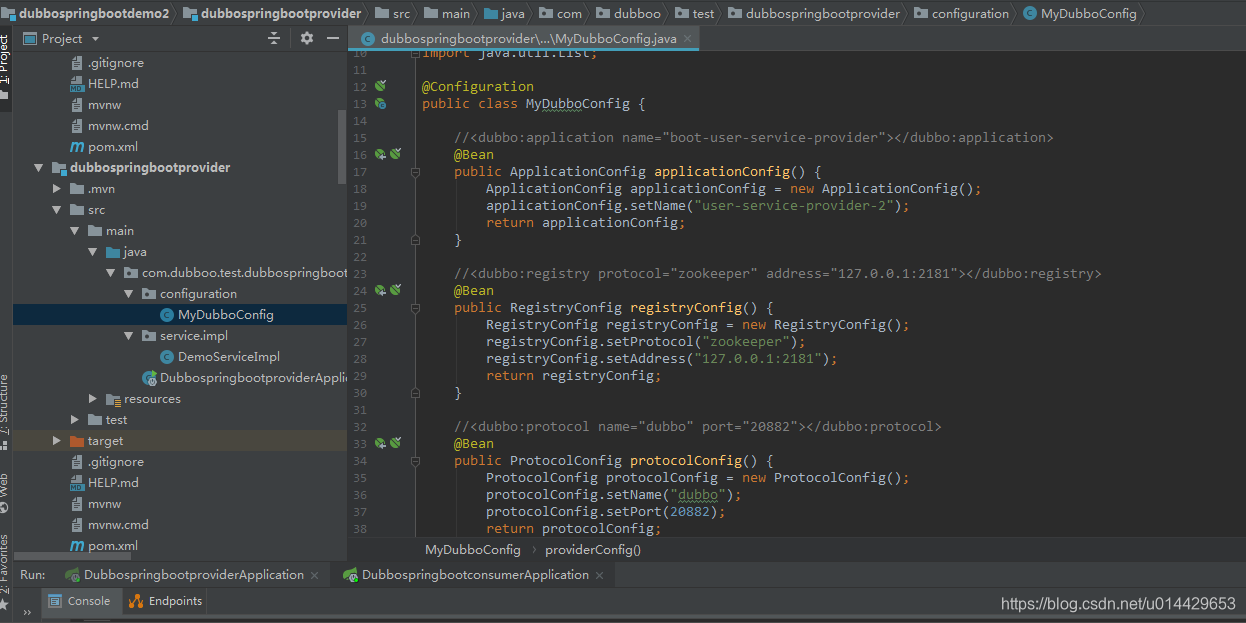This screenshot has height=623, width=1246.
Task: Expand the test folder in the tree
Action: click(x=75, y=420)
